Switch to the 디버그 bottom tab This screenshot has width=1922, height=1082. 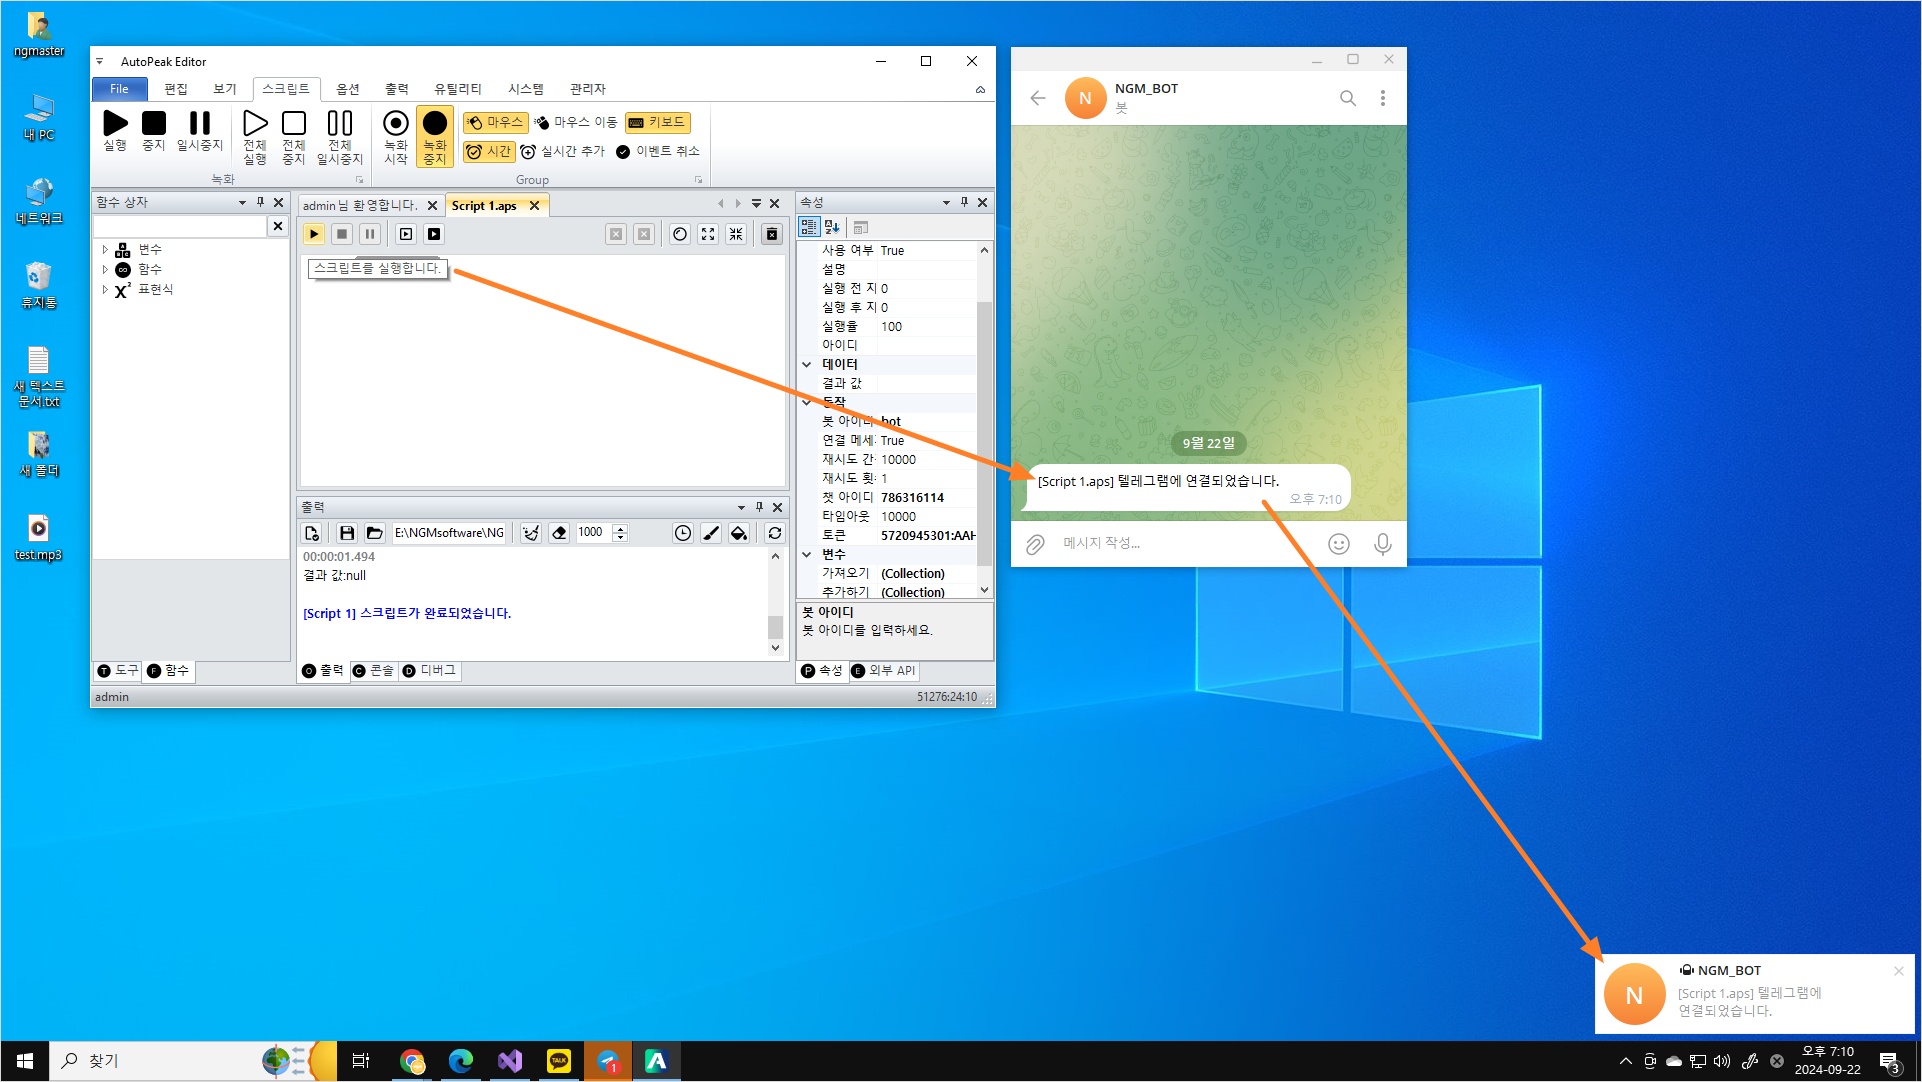pyautogui.click(x=429, y=671)
